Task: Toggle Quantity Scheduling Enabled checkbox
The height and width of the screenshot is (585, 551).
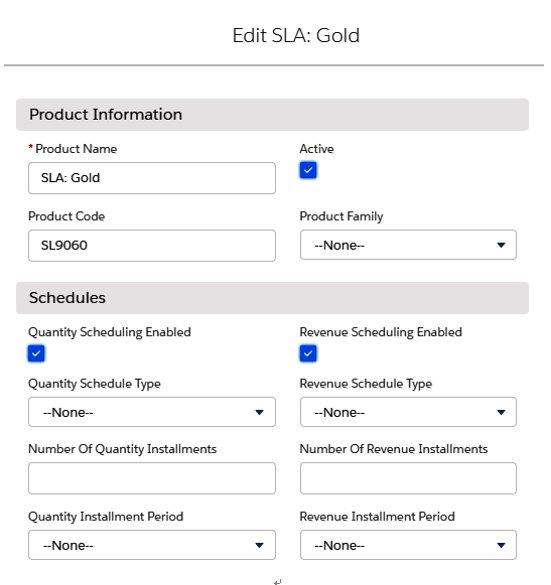Action: click(36, 353)
